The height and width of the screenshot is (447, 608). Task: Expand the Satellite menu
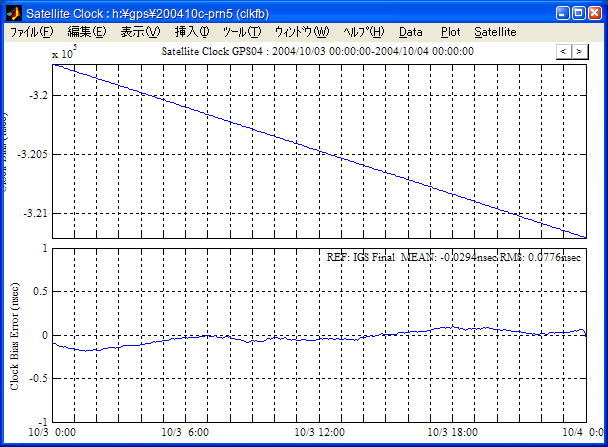495,32
